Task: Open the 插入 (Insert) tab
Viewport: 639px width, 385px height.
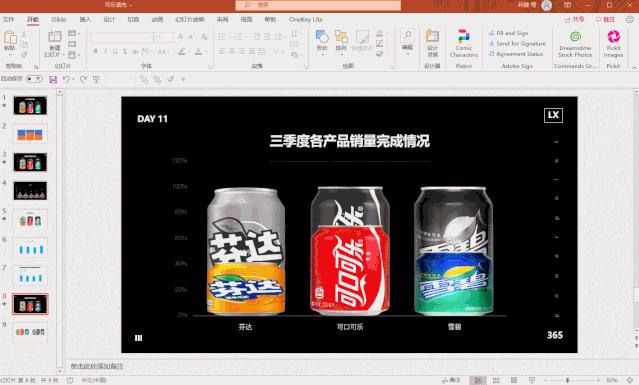Action: (x=85, y=19)
